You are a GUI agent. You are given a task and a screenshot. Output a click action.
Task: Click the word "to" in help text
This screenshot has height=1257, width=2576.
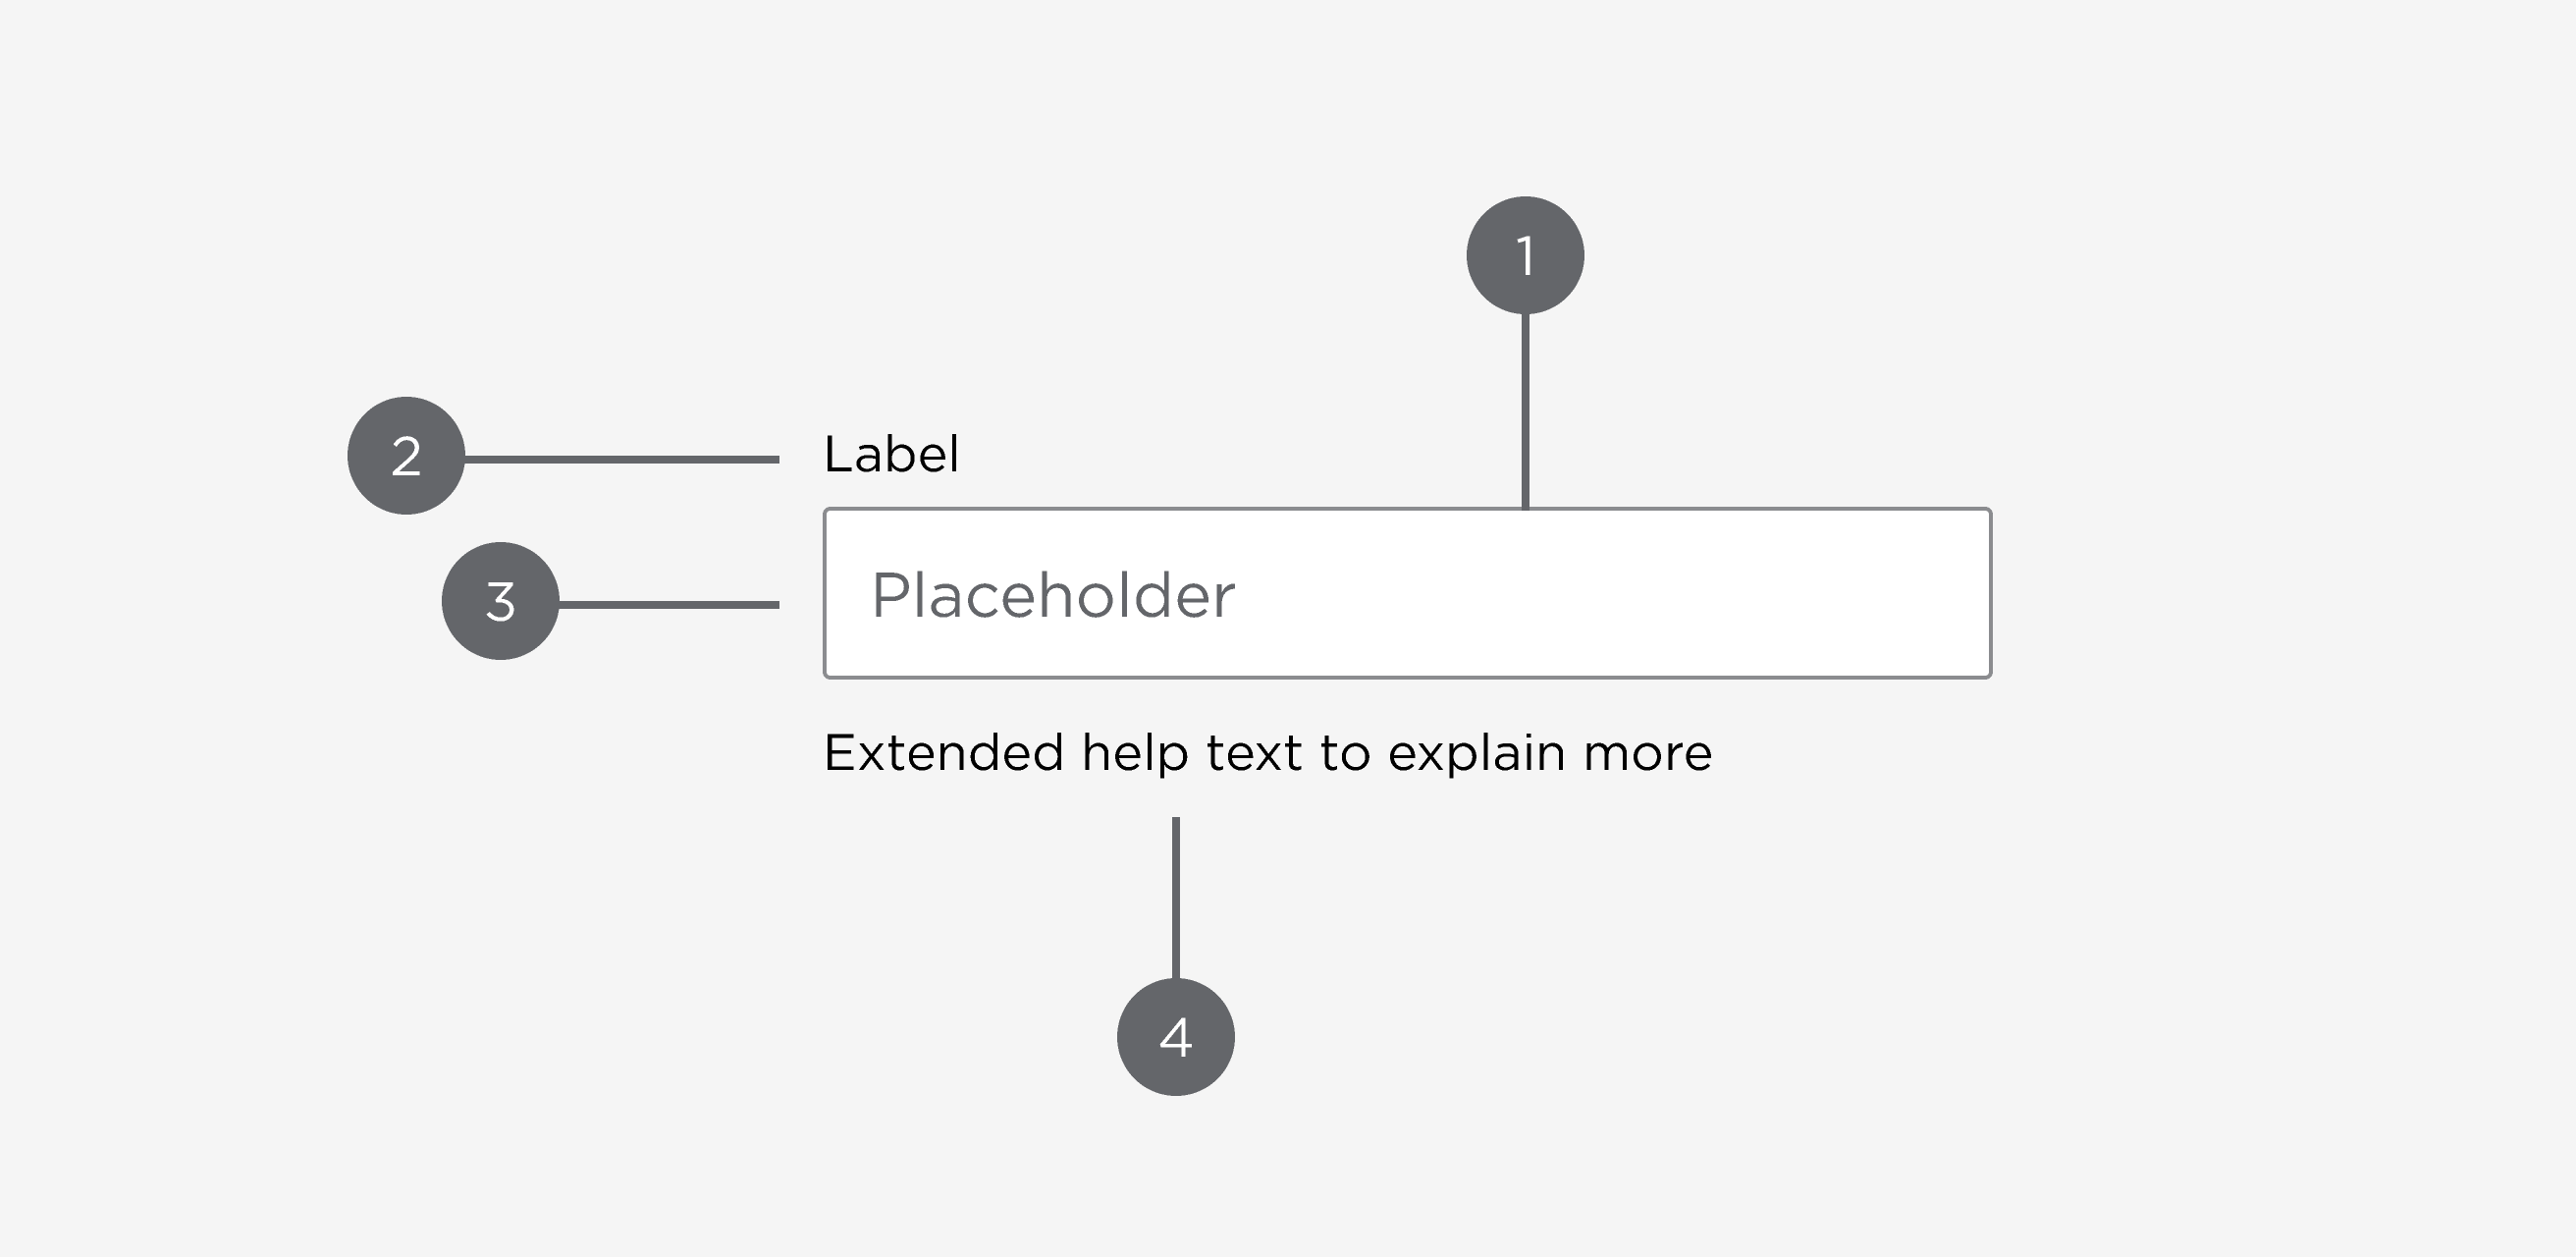coord(1345,754)
